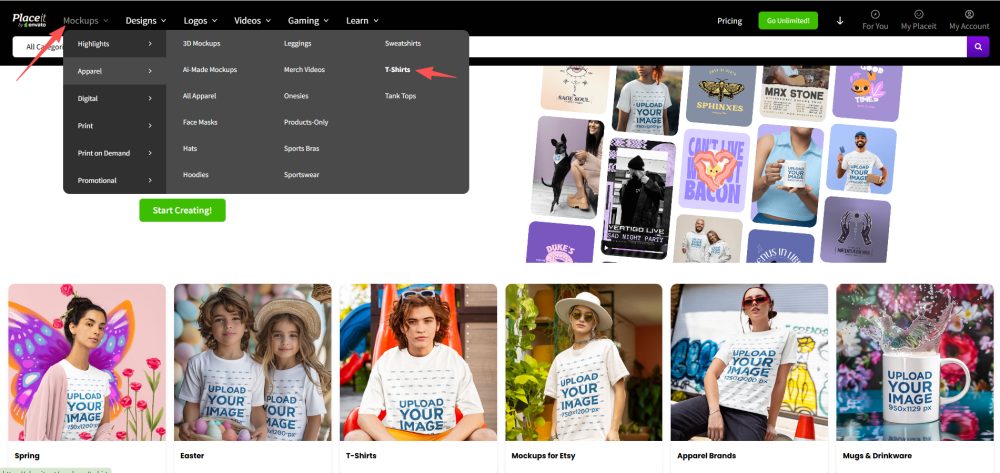Screen dimensions: 1000x473
Task: Open the T-Shirts category card image
Action: pyautogui.click(x=418, y=362)
